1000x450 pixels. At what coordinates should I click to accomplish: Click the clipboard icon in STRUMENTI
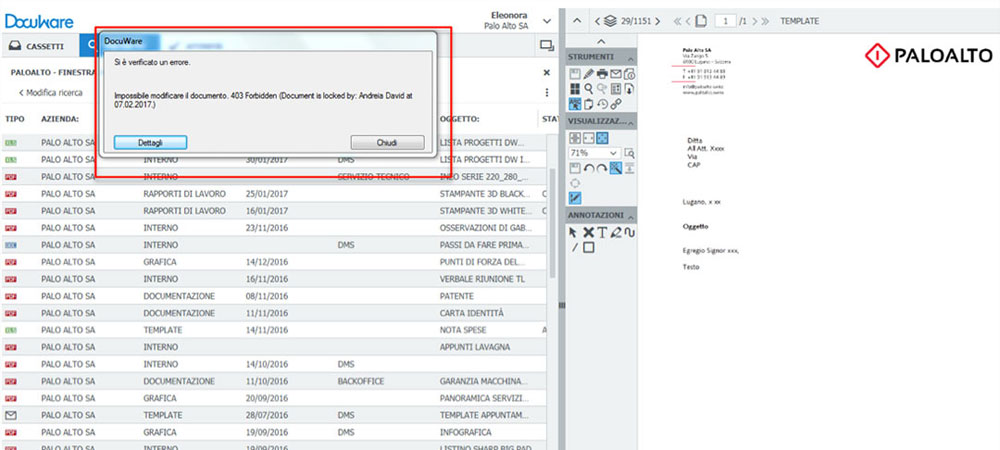589,104
